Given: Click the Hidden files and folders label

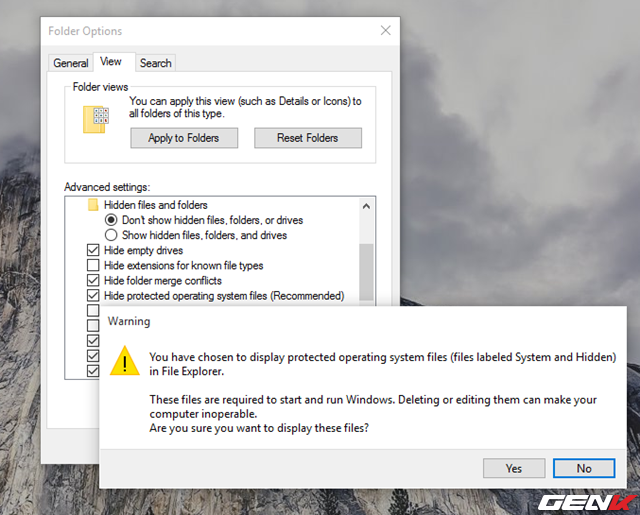Looking at the screenshot, I should 156,205.
